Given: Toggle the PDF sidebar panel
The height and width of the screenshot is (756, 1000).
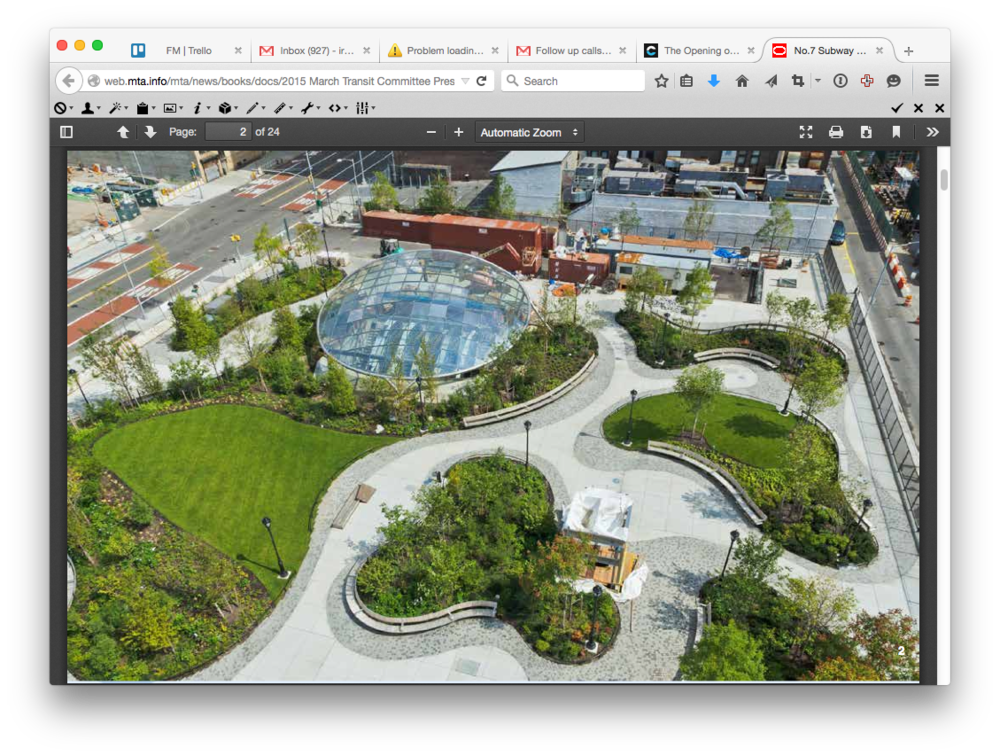Looking at the screenshot, I should [x=66, y=131].
